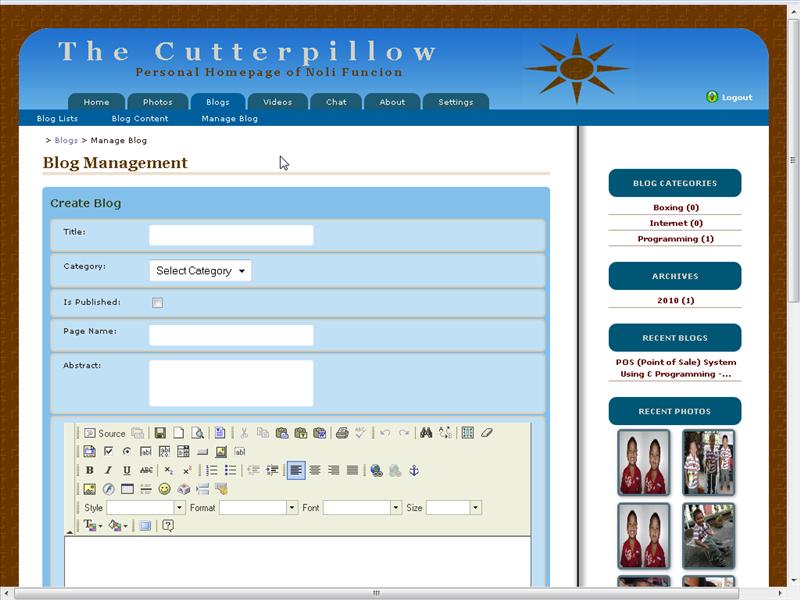Click the Replace icon
800x600 pixels.
[x=445, y=433]
